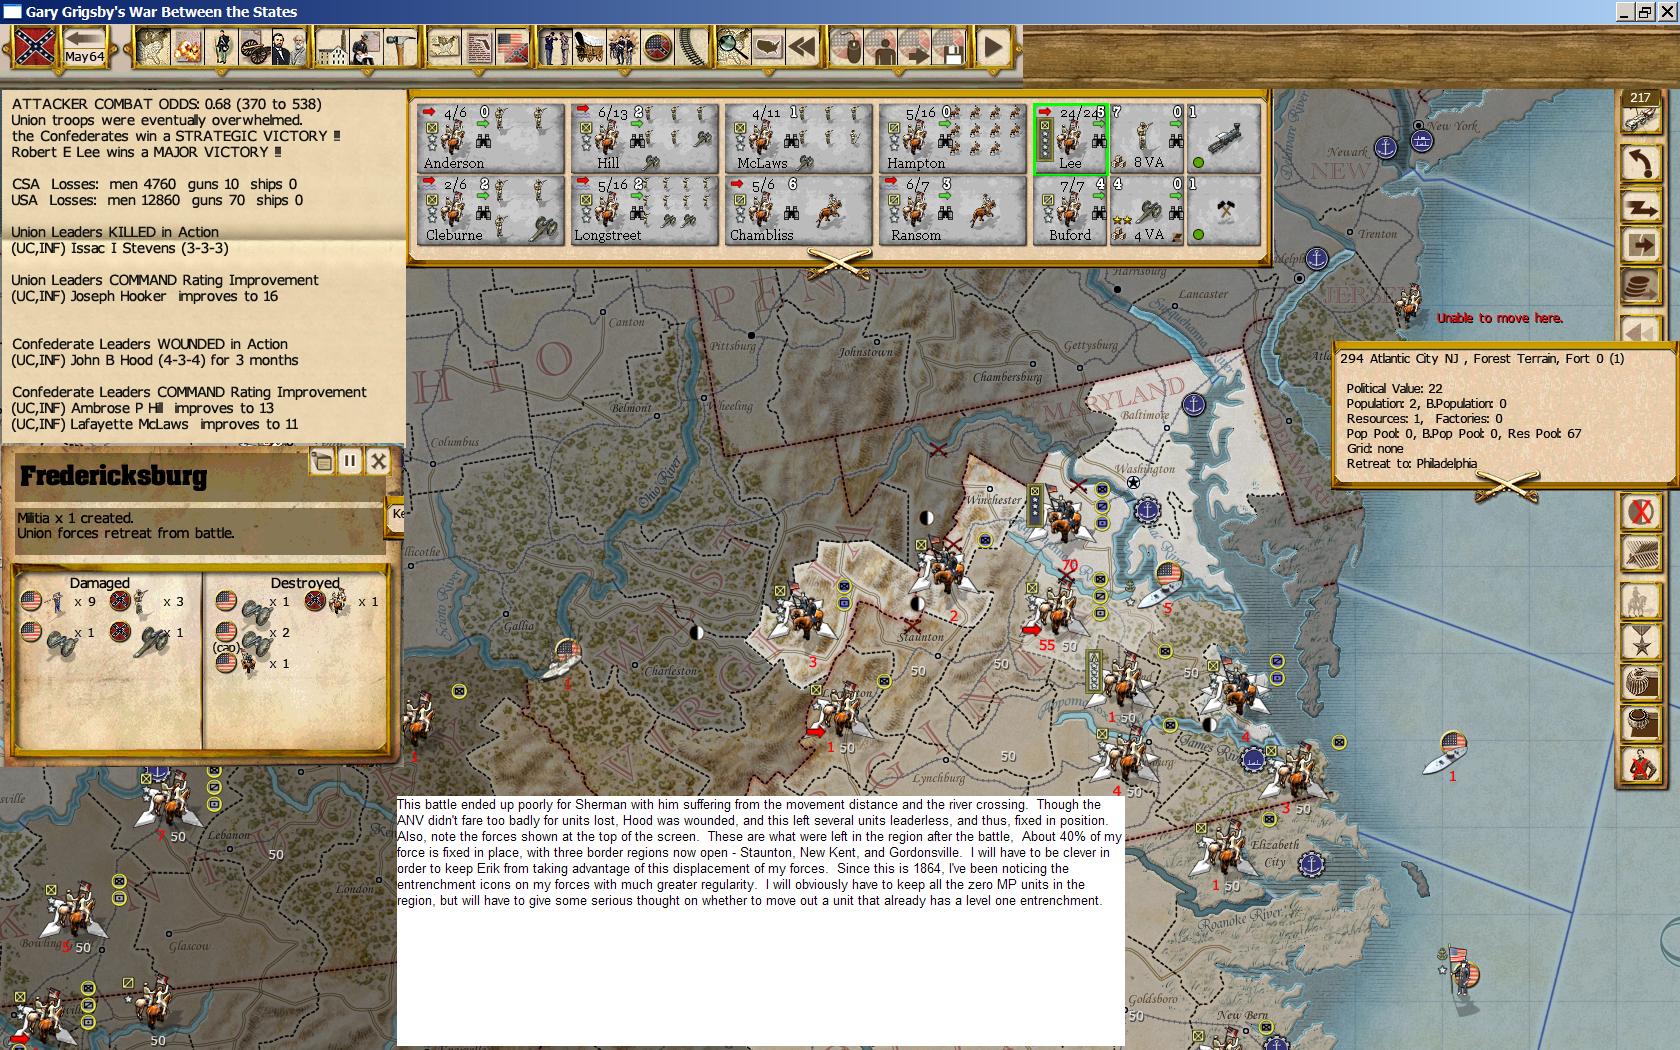This screenshot has height=1050, width=1680.
Task: Click the copy icon in Fredericksburg panel
Action: [x=321, y=461]
